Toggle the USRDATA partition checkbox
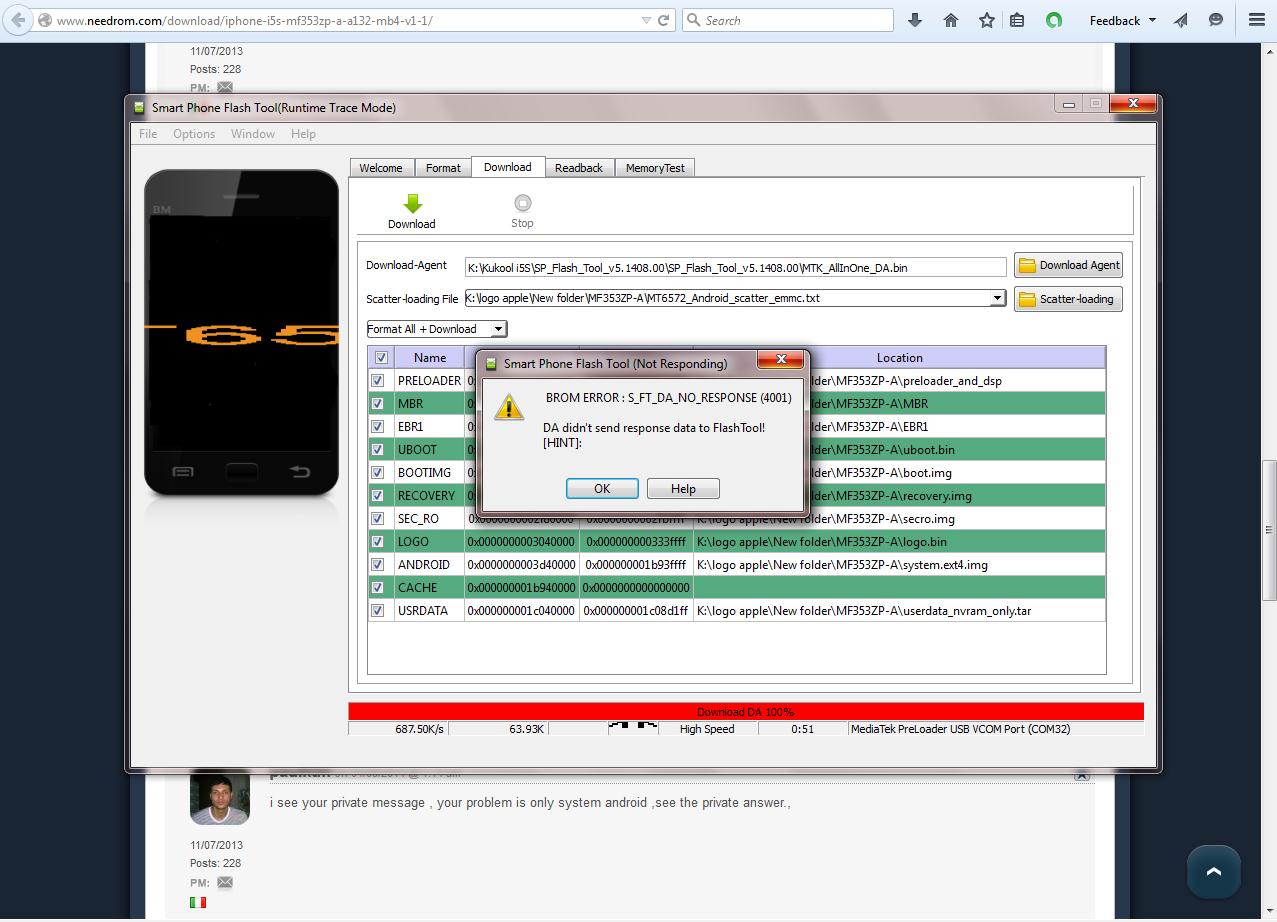Screen dimensions: 1277x922 point(378,611)
